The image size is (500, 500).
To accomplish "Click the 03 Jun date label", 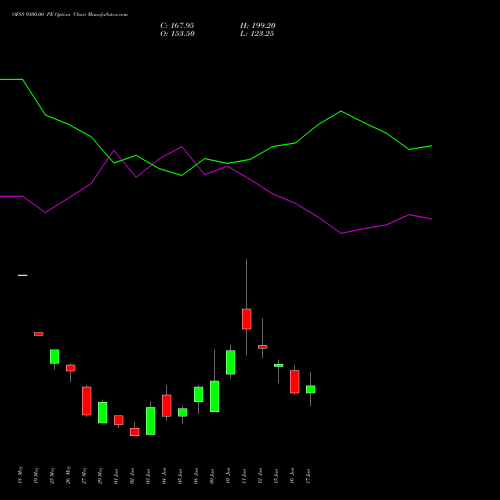I will coord(148,476).
